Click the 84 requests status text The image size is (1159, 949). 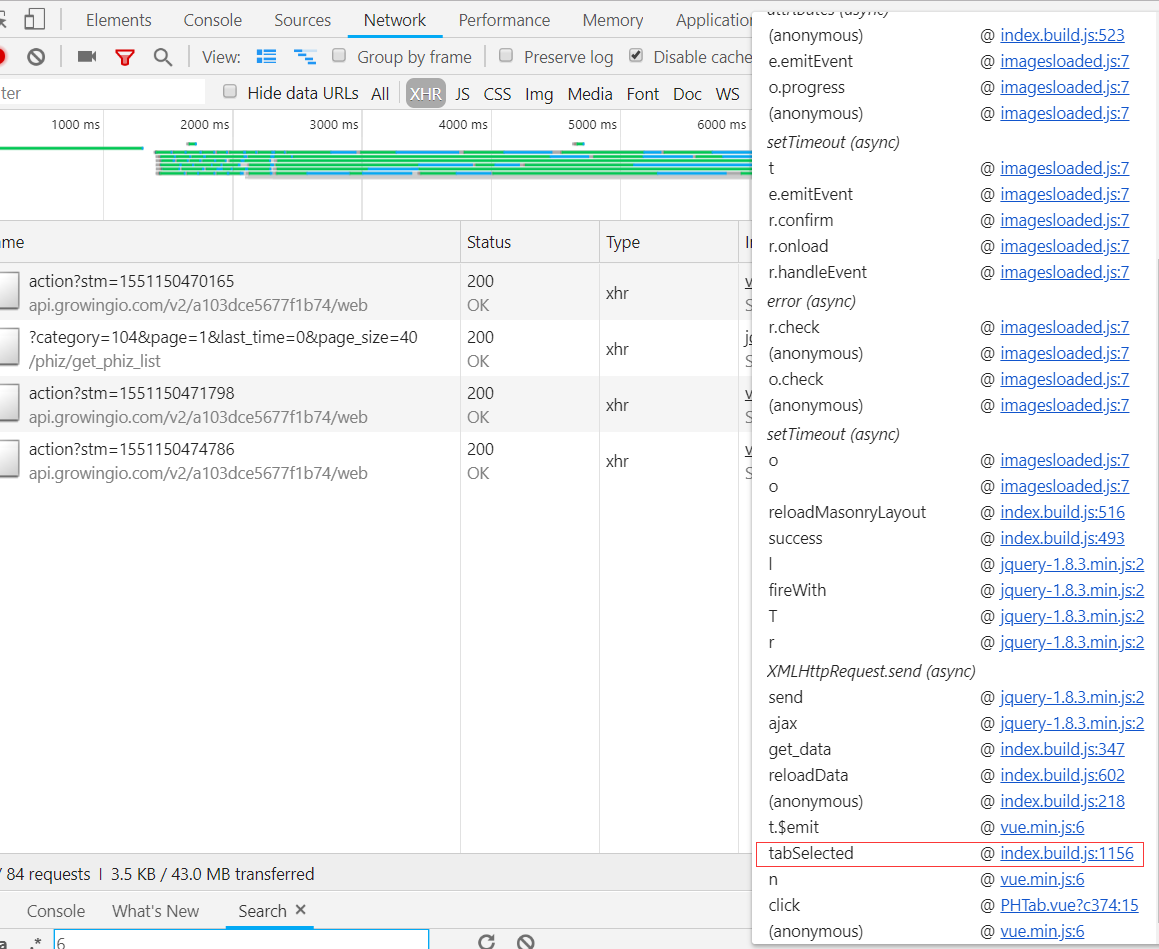pyautogui.click(x=48, y=874)
